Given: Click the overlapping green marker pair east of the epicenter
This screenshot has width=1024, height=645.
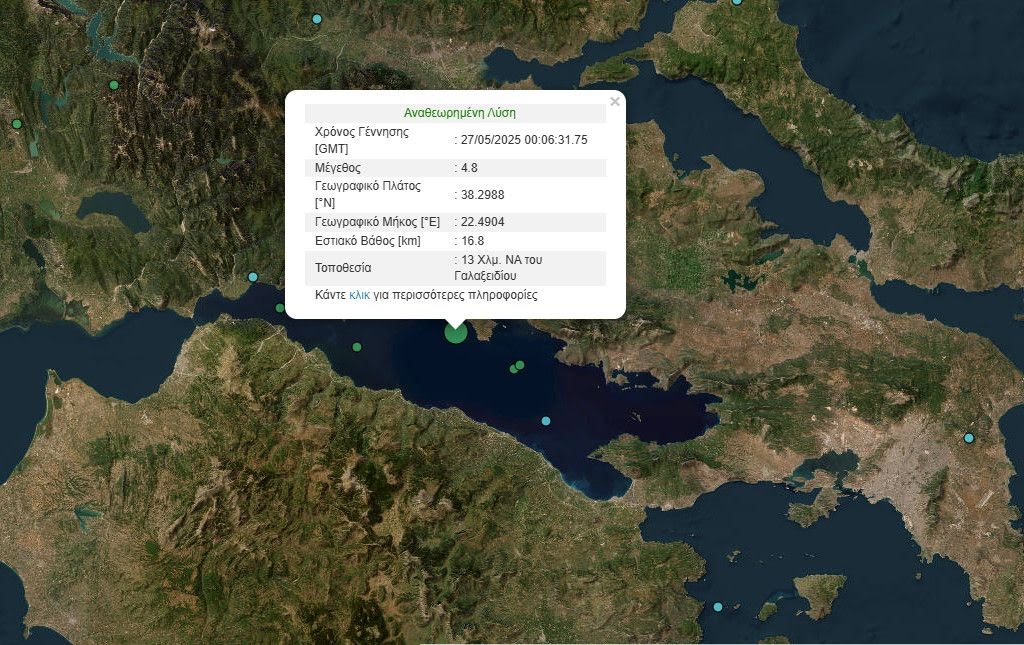Looking at the screenshot, I should coord(517,367).
